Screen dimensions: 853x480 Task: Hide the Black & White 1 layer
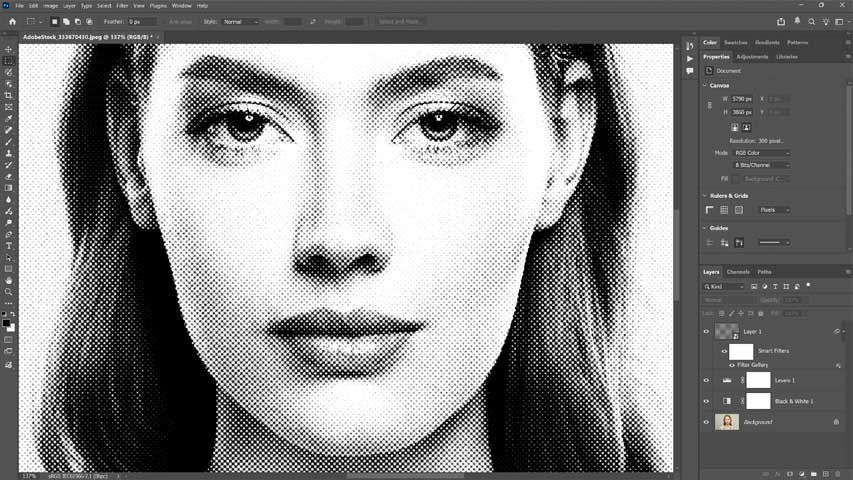[706, 401]
